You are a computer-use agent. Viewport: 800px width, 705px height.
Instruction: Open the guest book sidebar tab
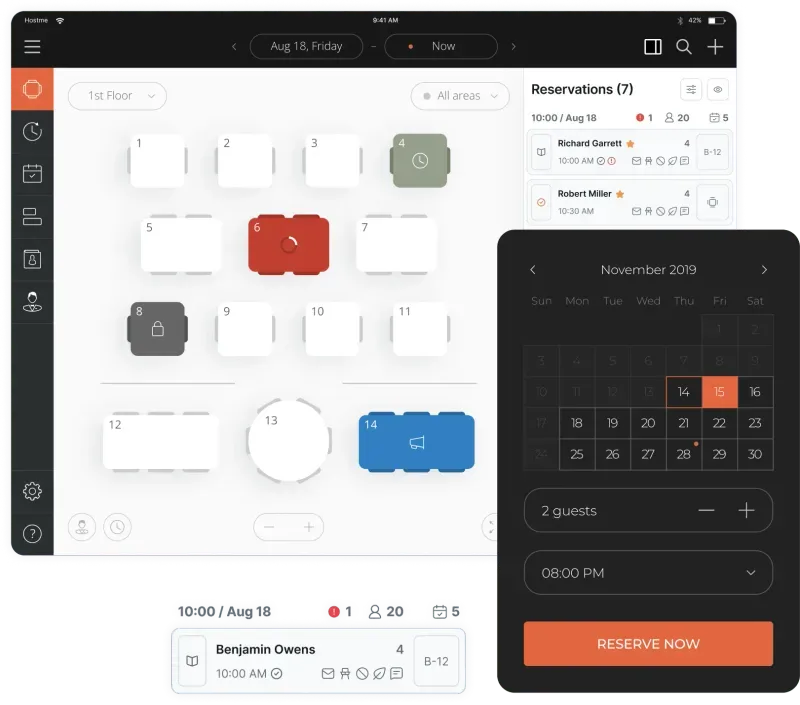pyautogui.click(x=32, y=259)
